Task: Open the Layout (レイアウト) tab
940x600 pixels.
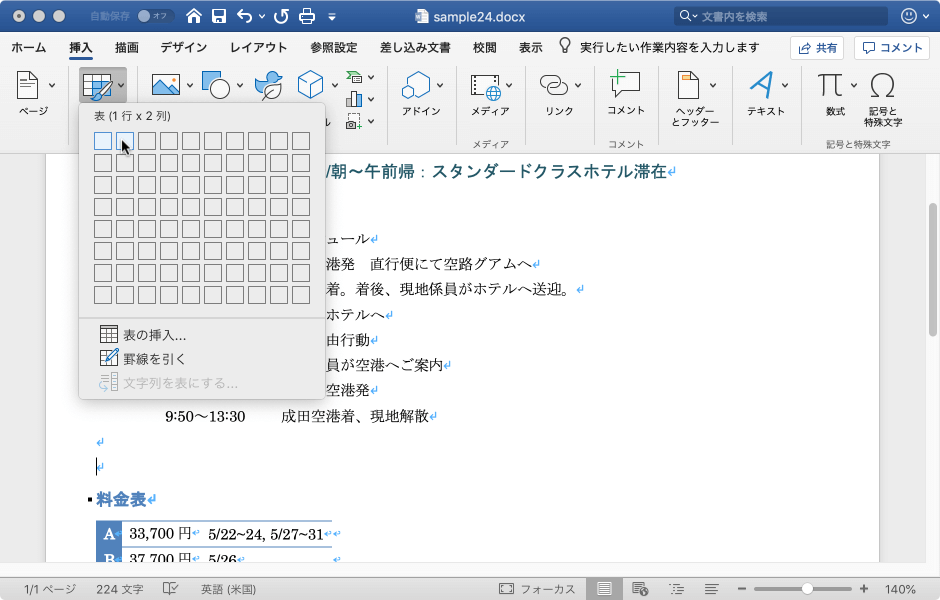Action: click(258, 47)
